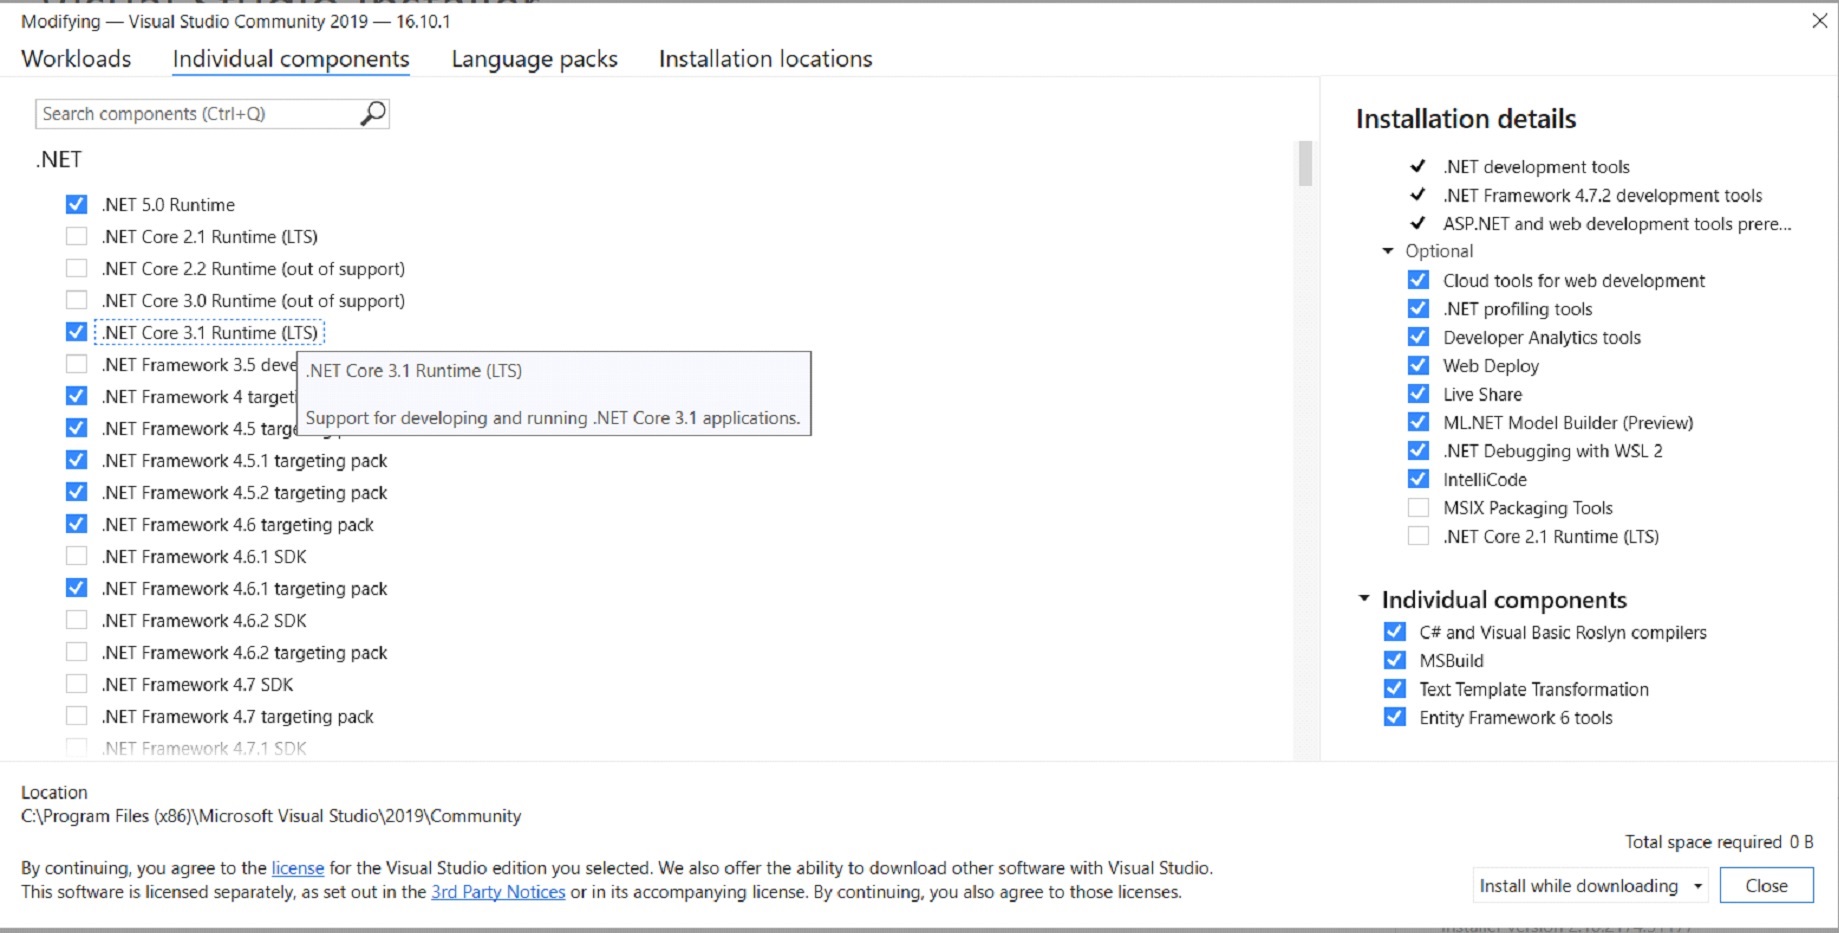Image resolution: width=1839 pixels, height=933 pixels.
Task: Uncheck IntelliCode option
Action: pos(1418,480)
